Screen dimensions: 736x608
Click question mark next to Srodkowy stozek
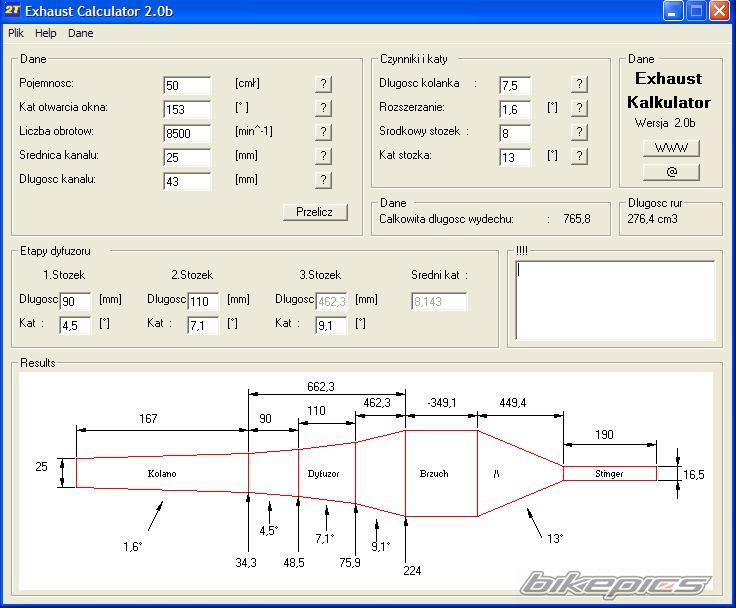coord(579,132)
